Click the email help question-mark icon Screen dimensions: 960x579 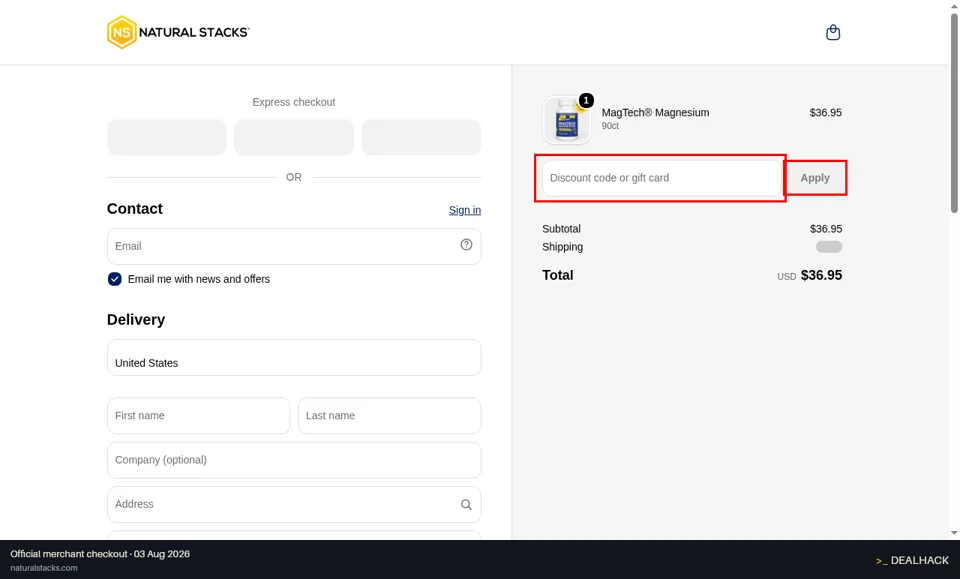[466, 245]
